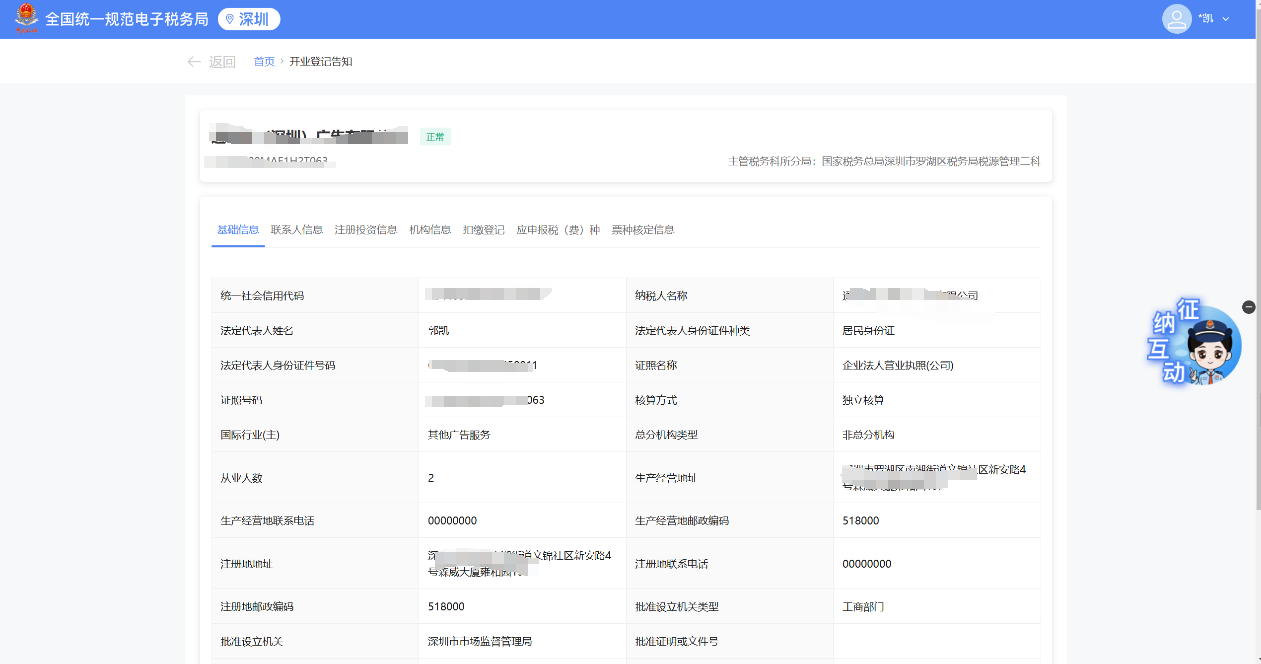The image size is (1261, 664).
Task: Click the 非总分机构 value cell
Action: pyautogui.click(x=936, y=435)
